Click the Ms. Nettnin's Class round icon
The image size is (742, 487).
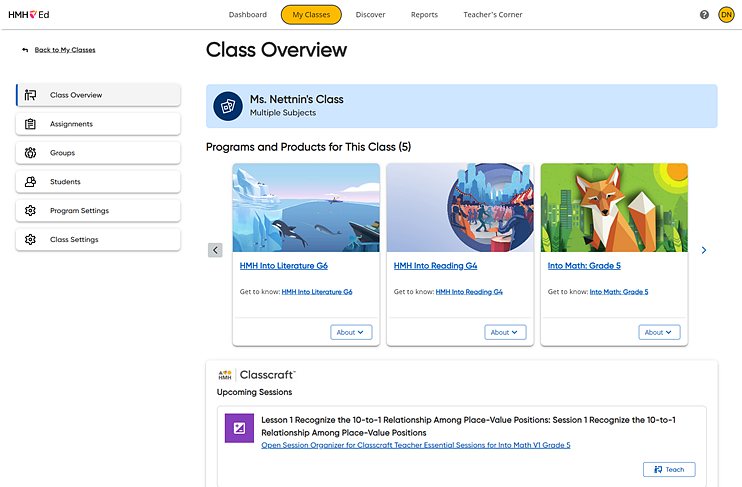pyautogui.click(x=228, y=106)
